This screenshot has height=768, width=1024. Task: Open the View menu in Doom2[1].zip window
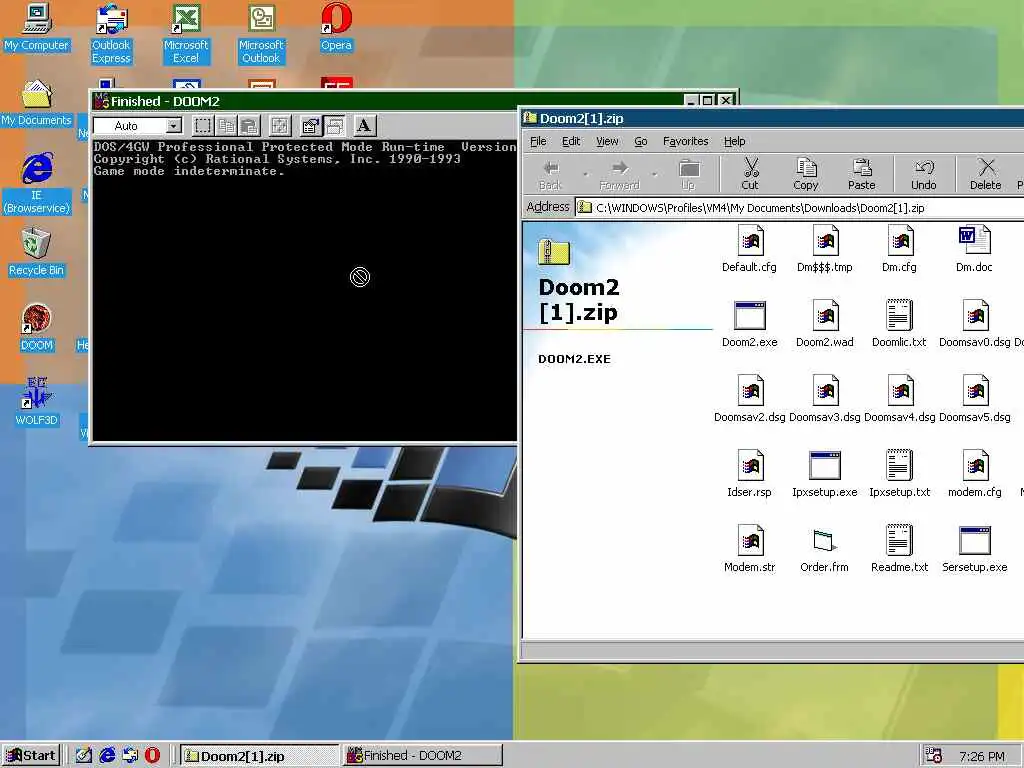coord(607,141)
